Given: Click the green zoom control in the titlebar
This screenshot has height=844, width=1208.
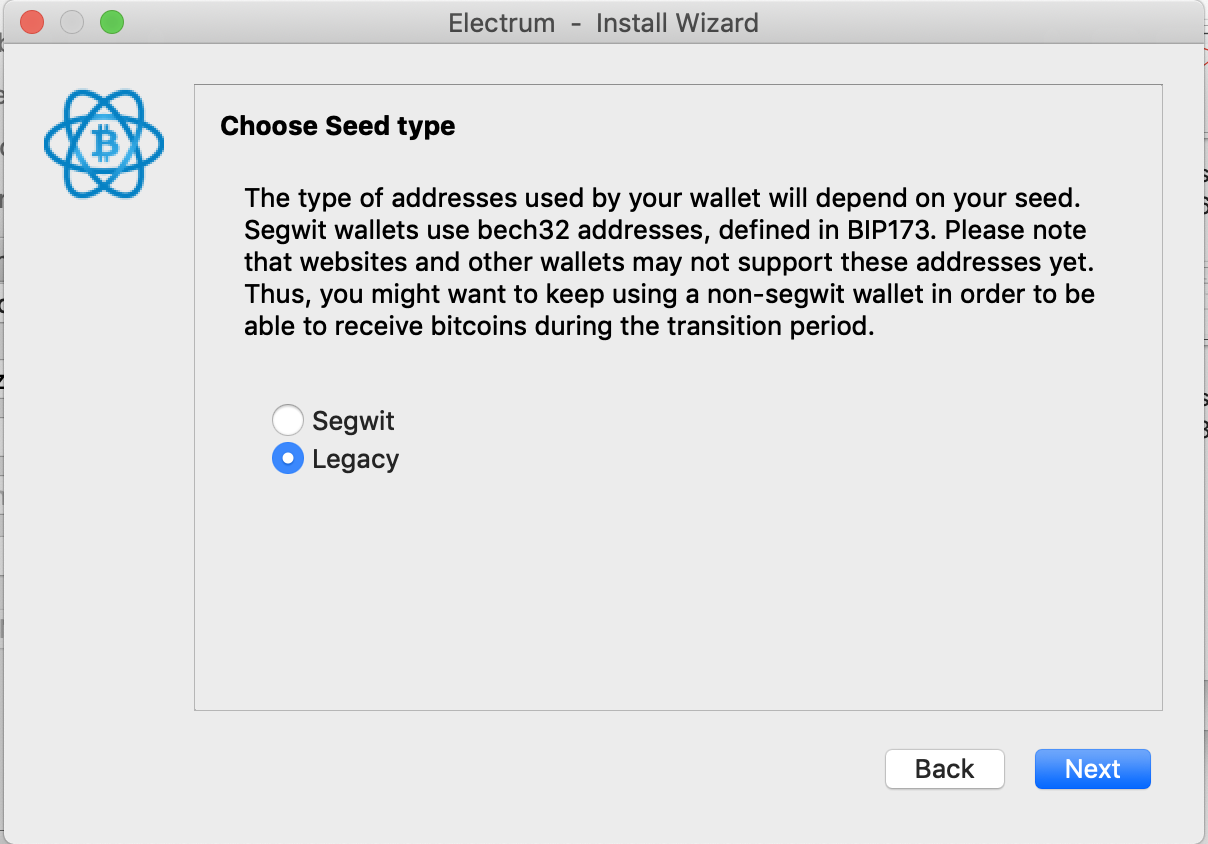Looking at the screenshot, I should click(x=111, y=22).
